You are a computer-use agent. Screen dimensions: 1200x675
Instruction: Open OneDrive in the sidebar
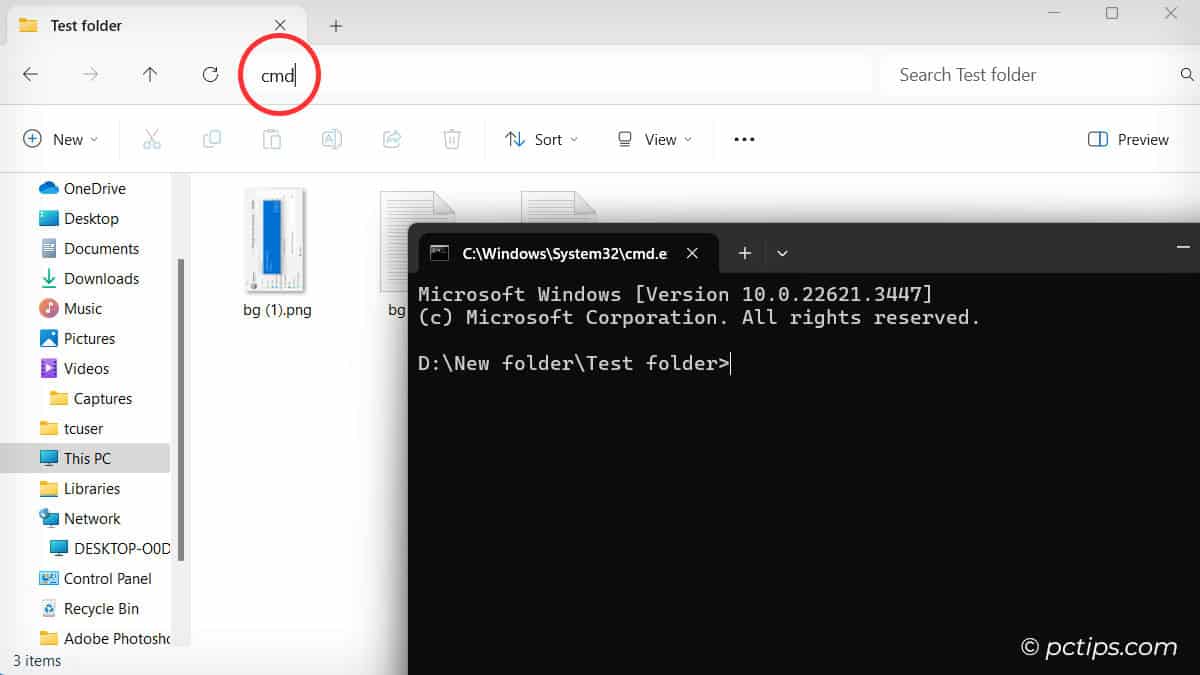pyautogui.click(x=95, y=188)
